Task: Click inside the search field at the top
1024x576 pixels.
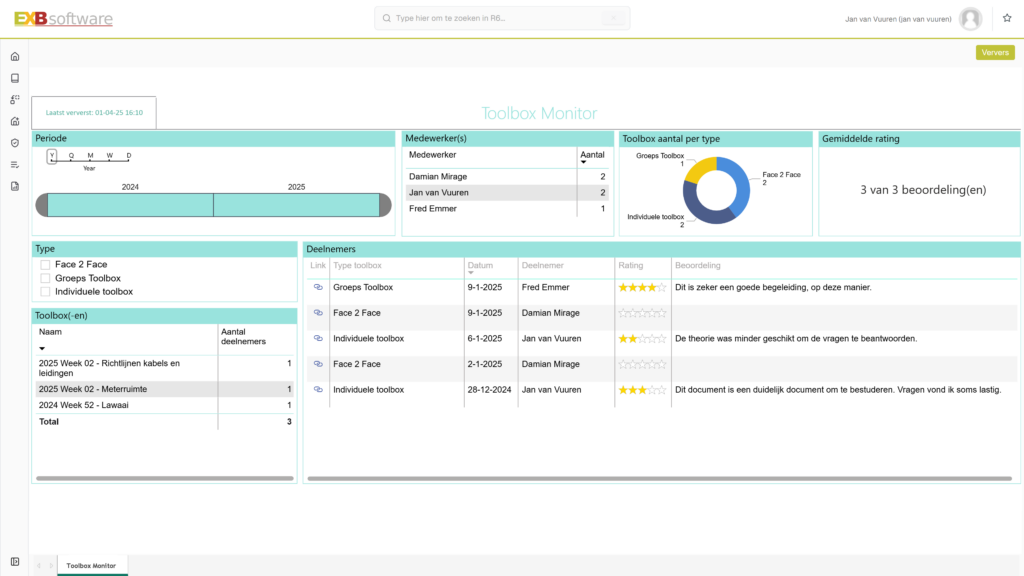Action: tap(500, 17)
